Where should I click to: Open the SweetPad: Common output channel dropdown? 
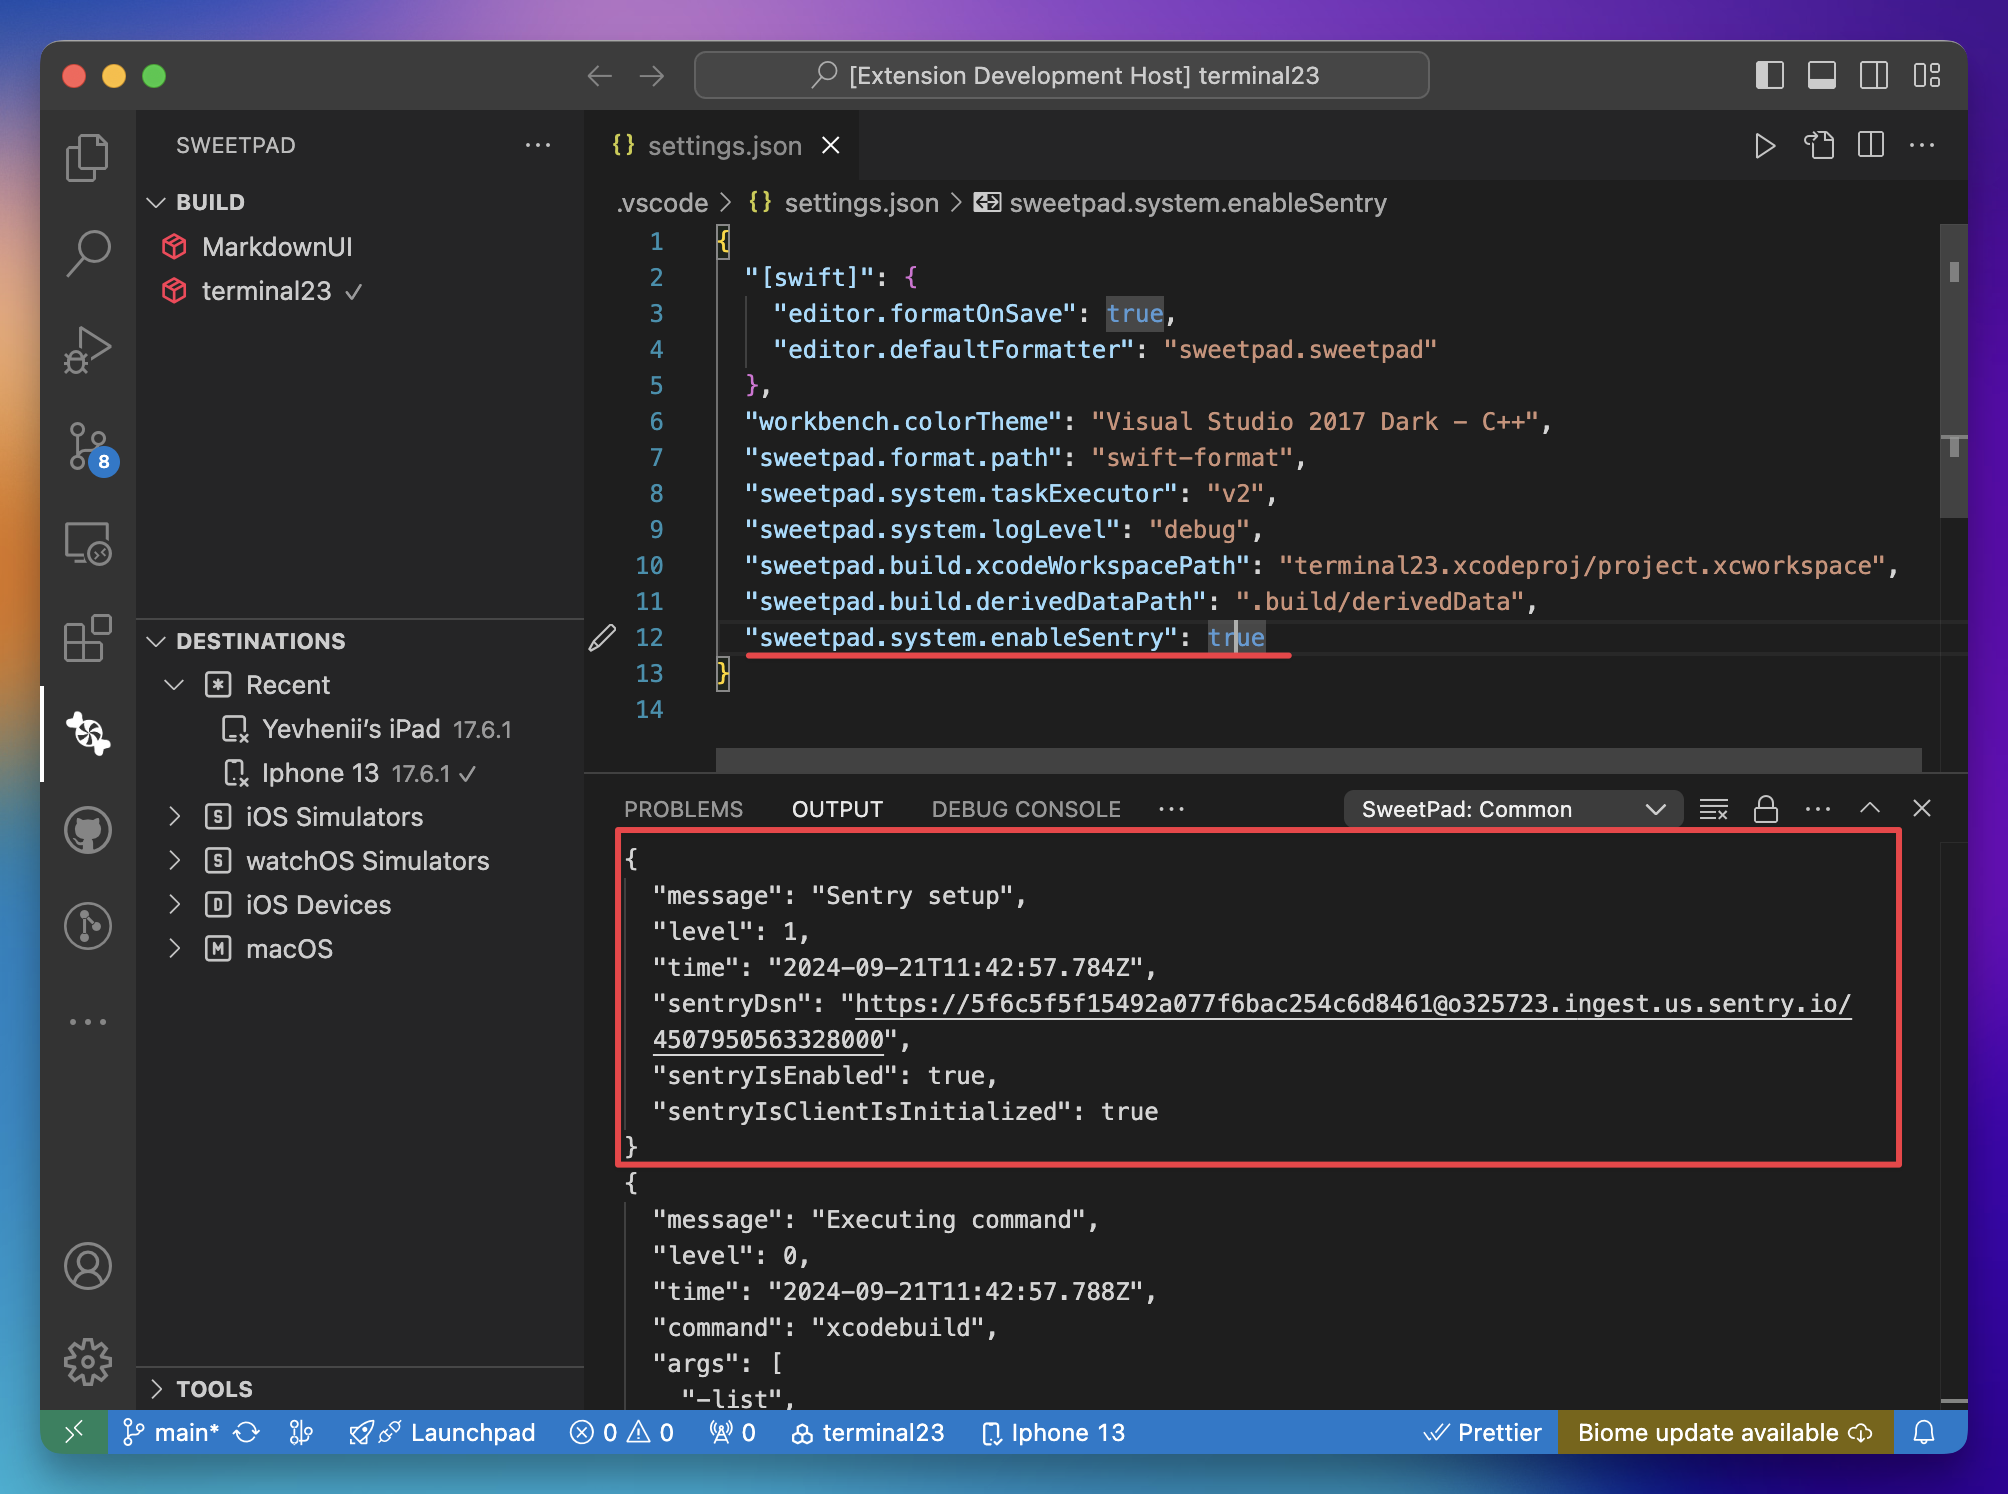coord(1513,809)
